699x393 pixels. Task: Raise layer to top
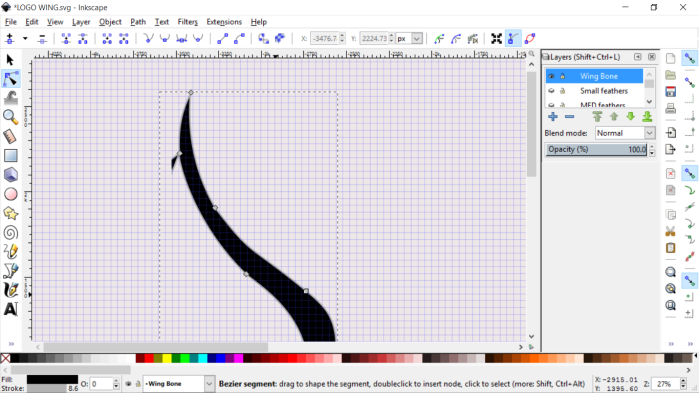click(597, 117)
